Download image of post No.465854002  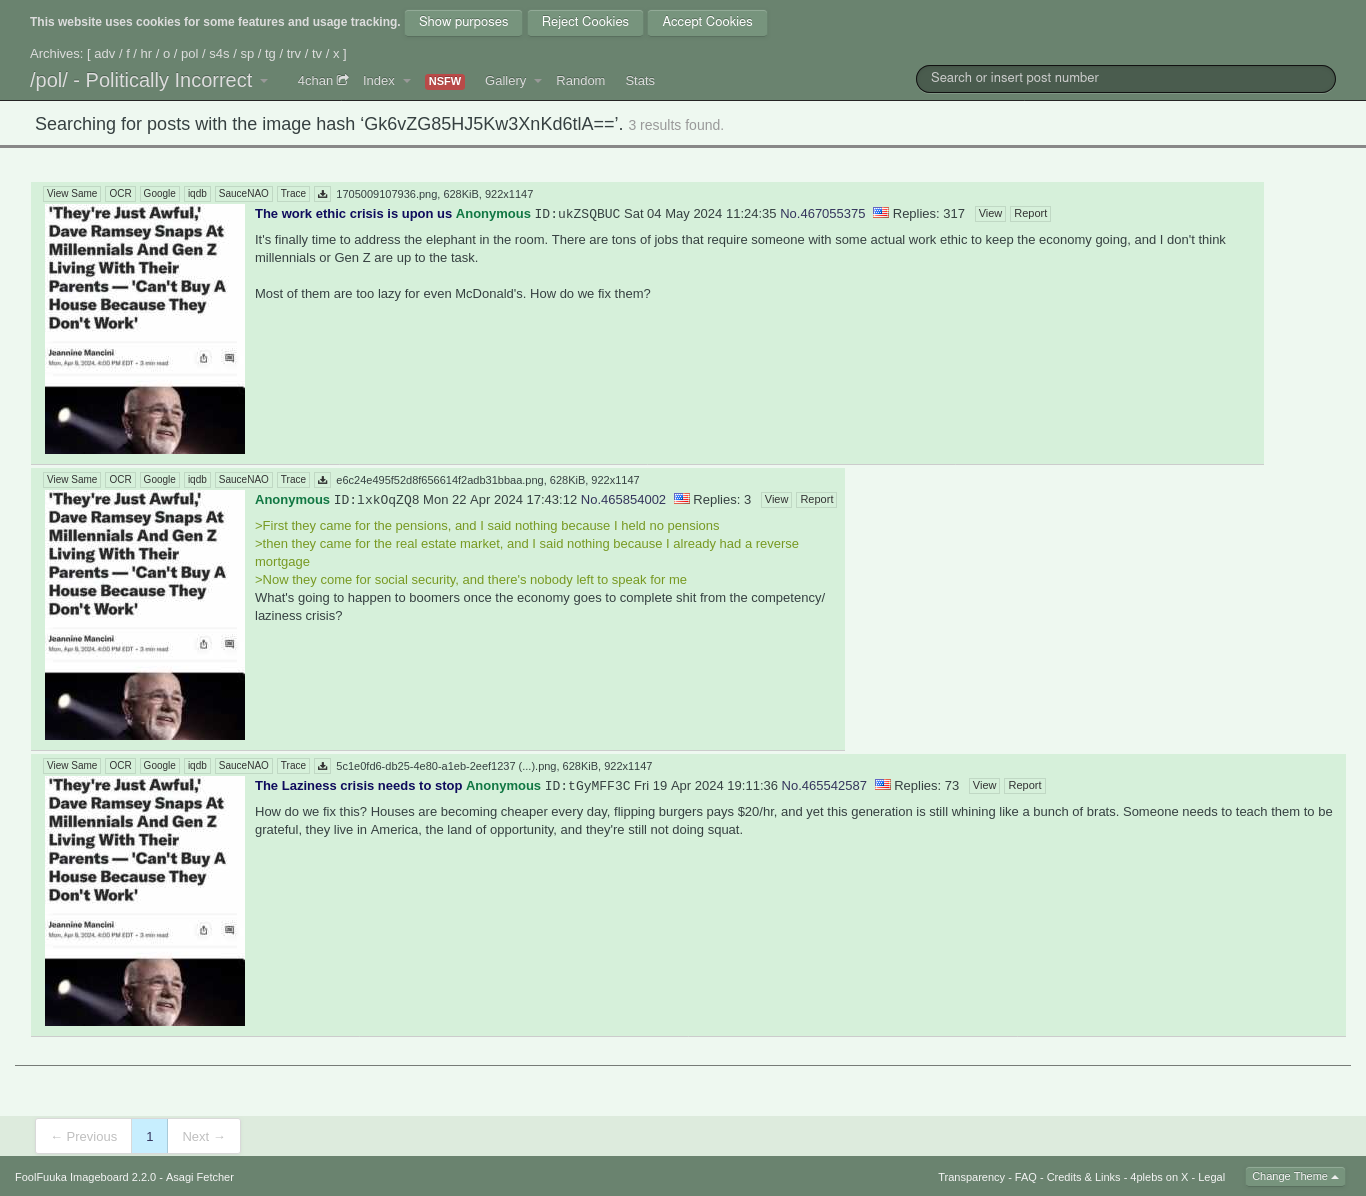[x=322, y=480]
